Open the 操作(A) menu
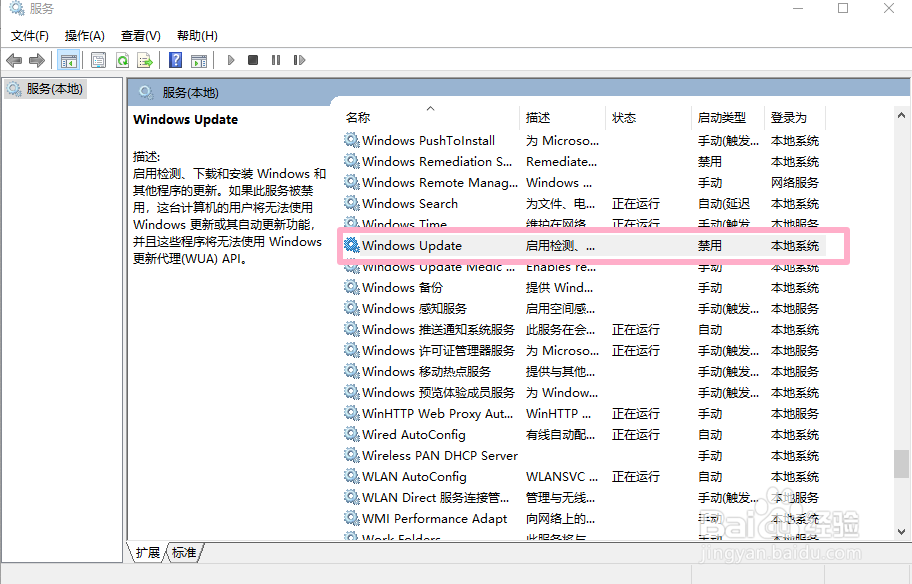This screenshot has width=912, height=584. pyautogui.click(x=84, y=36)
